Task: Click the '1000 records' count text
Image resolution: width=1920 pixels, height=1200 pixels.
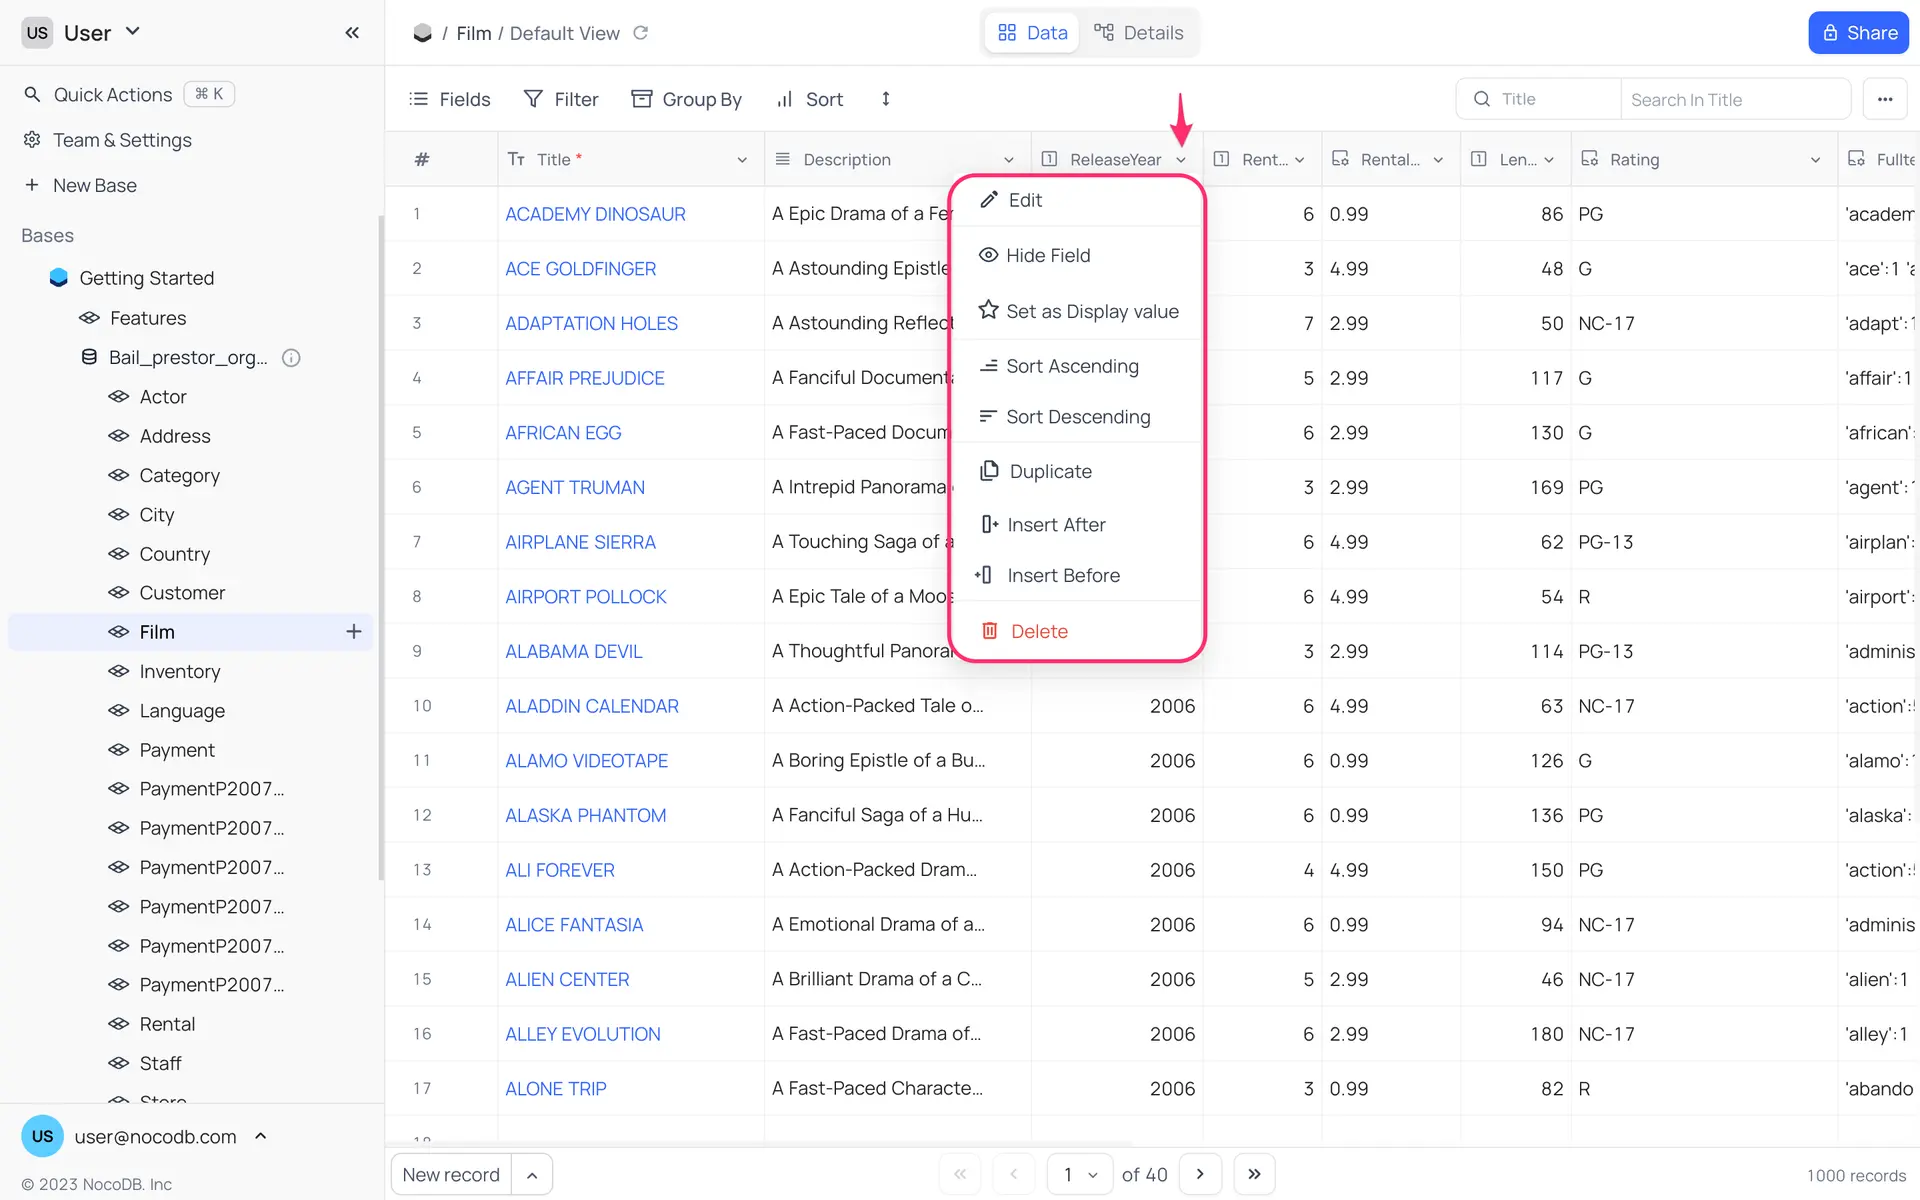Action: (x=1856, y=1175)
